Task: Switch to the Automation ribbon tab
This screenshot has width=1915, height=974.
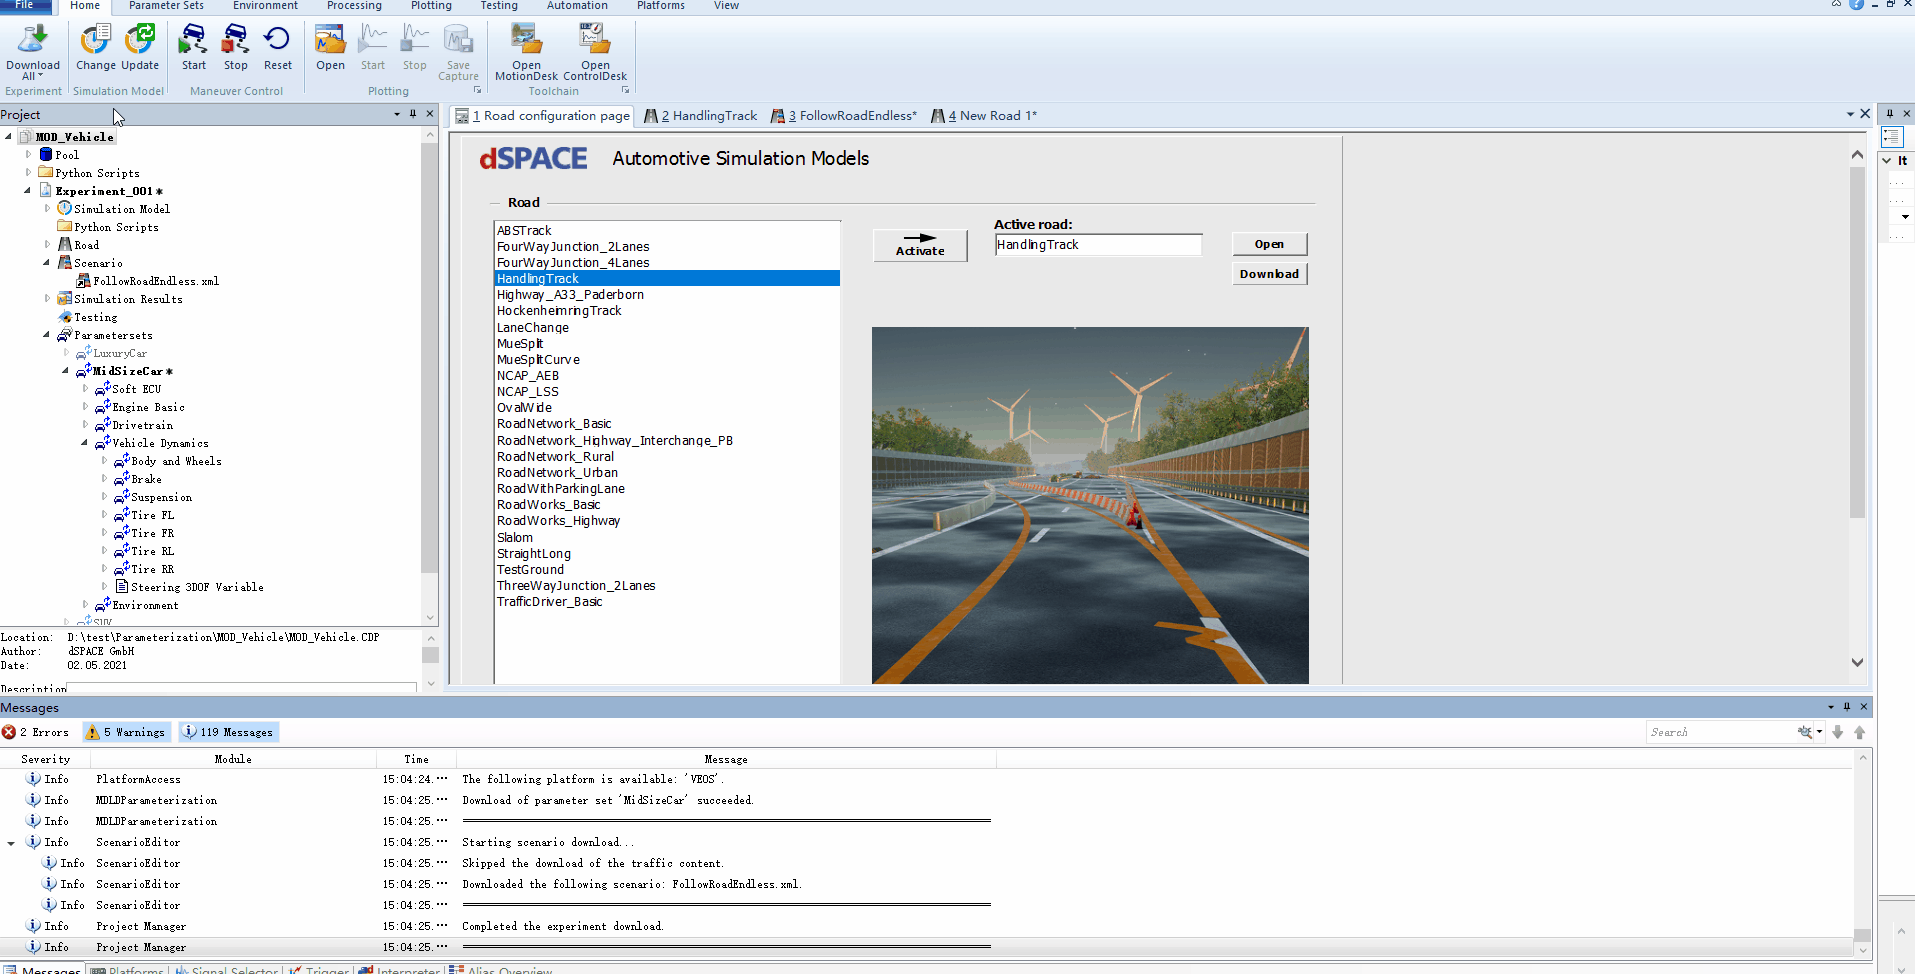Action: point(577,6)
